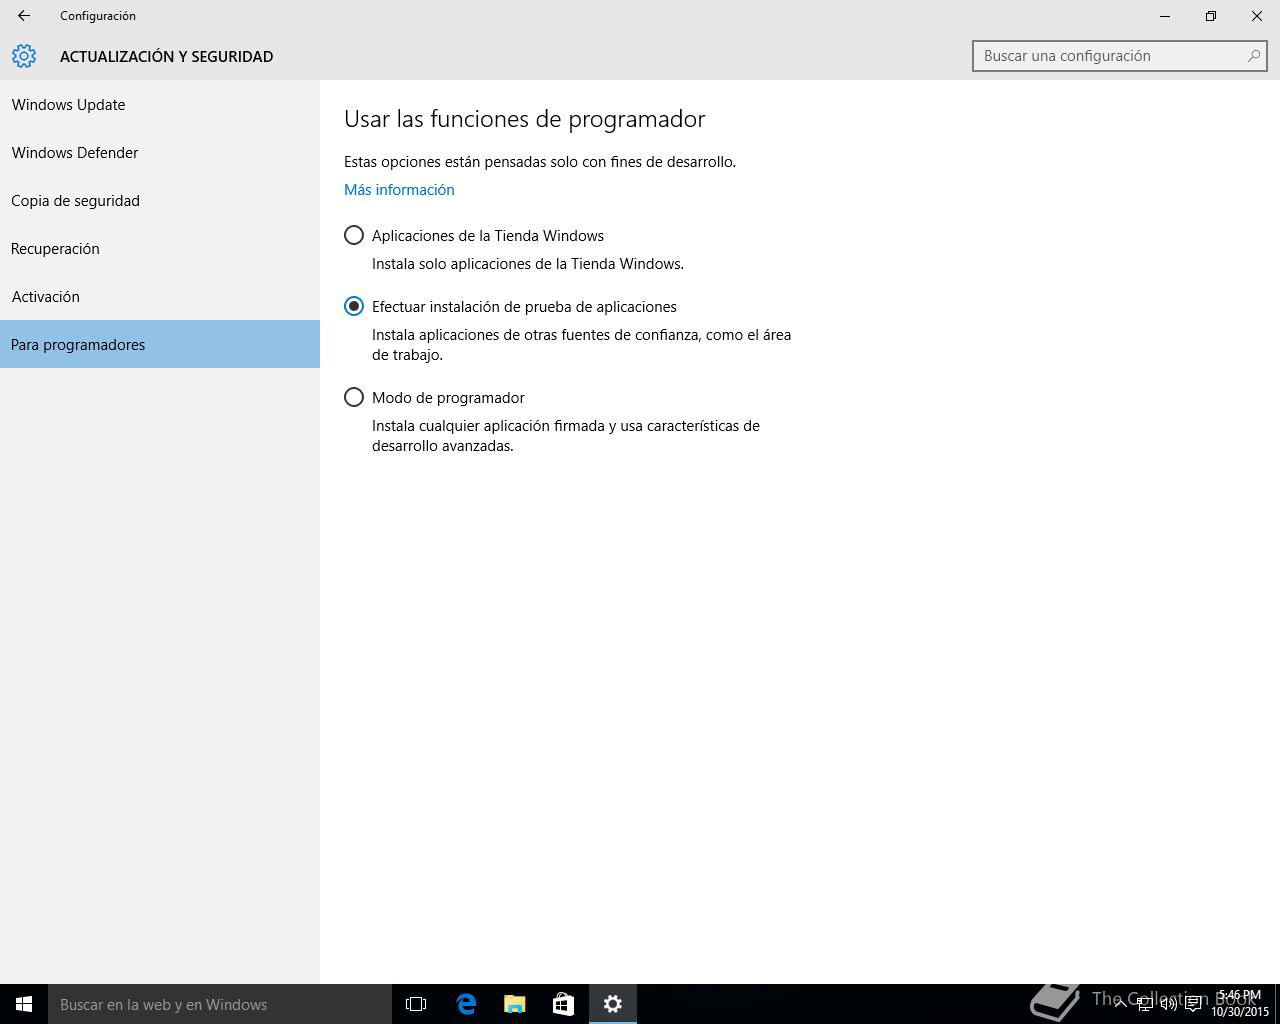Open the Recuperación section
Viewport: 1280px width, 1024px height.
point(160,249)
